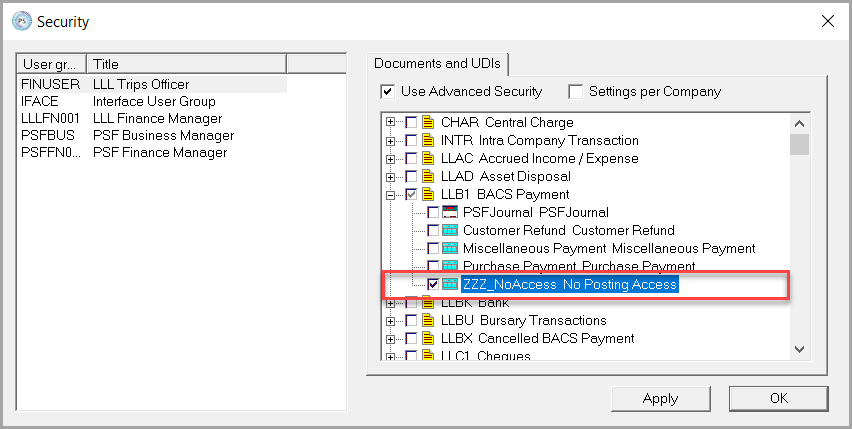This screenshot has width=852, height=429.
Task: Select the LLLFN001 LLL Finance Manager row
Action: coord(152,118)
